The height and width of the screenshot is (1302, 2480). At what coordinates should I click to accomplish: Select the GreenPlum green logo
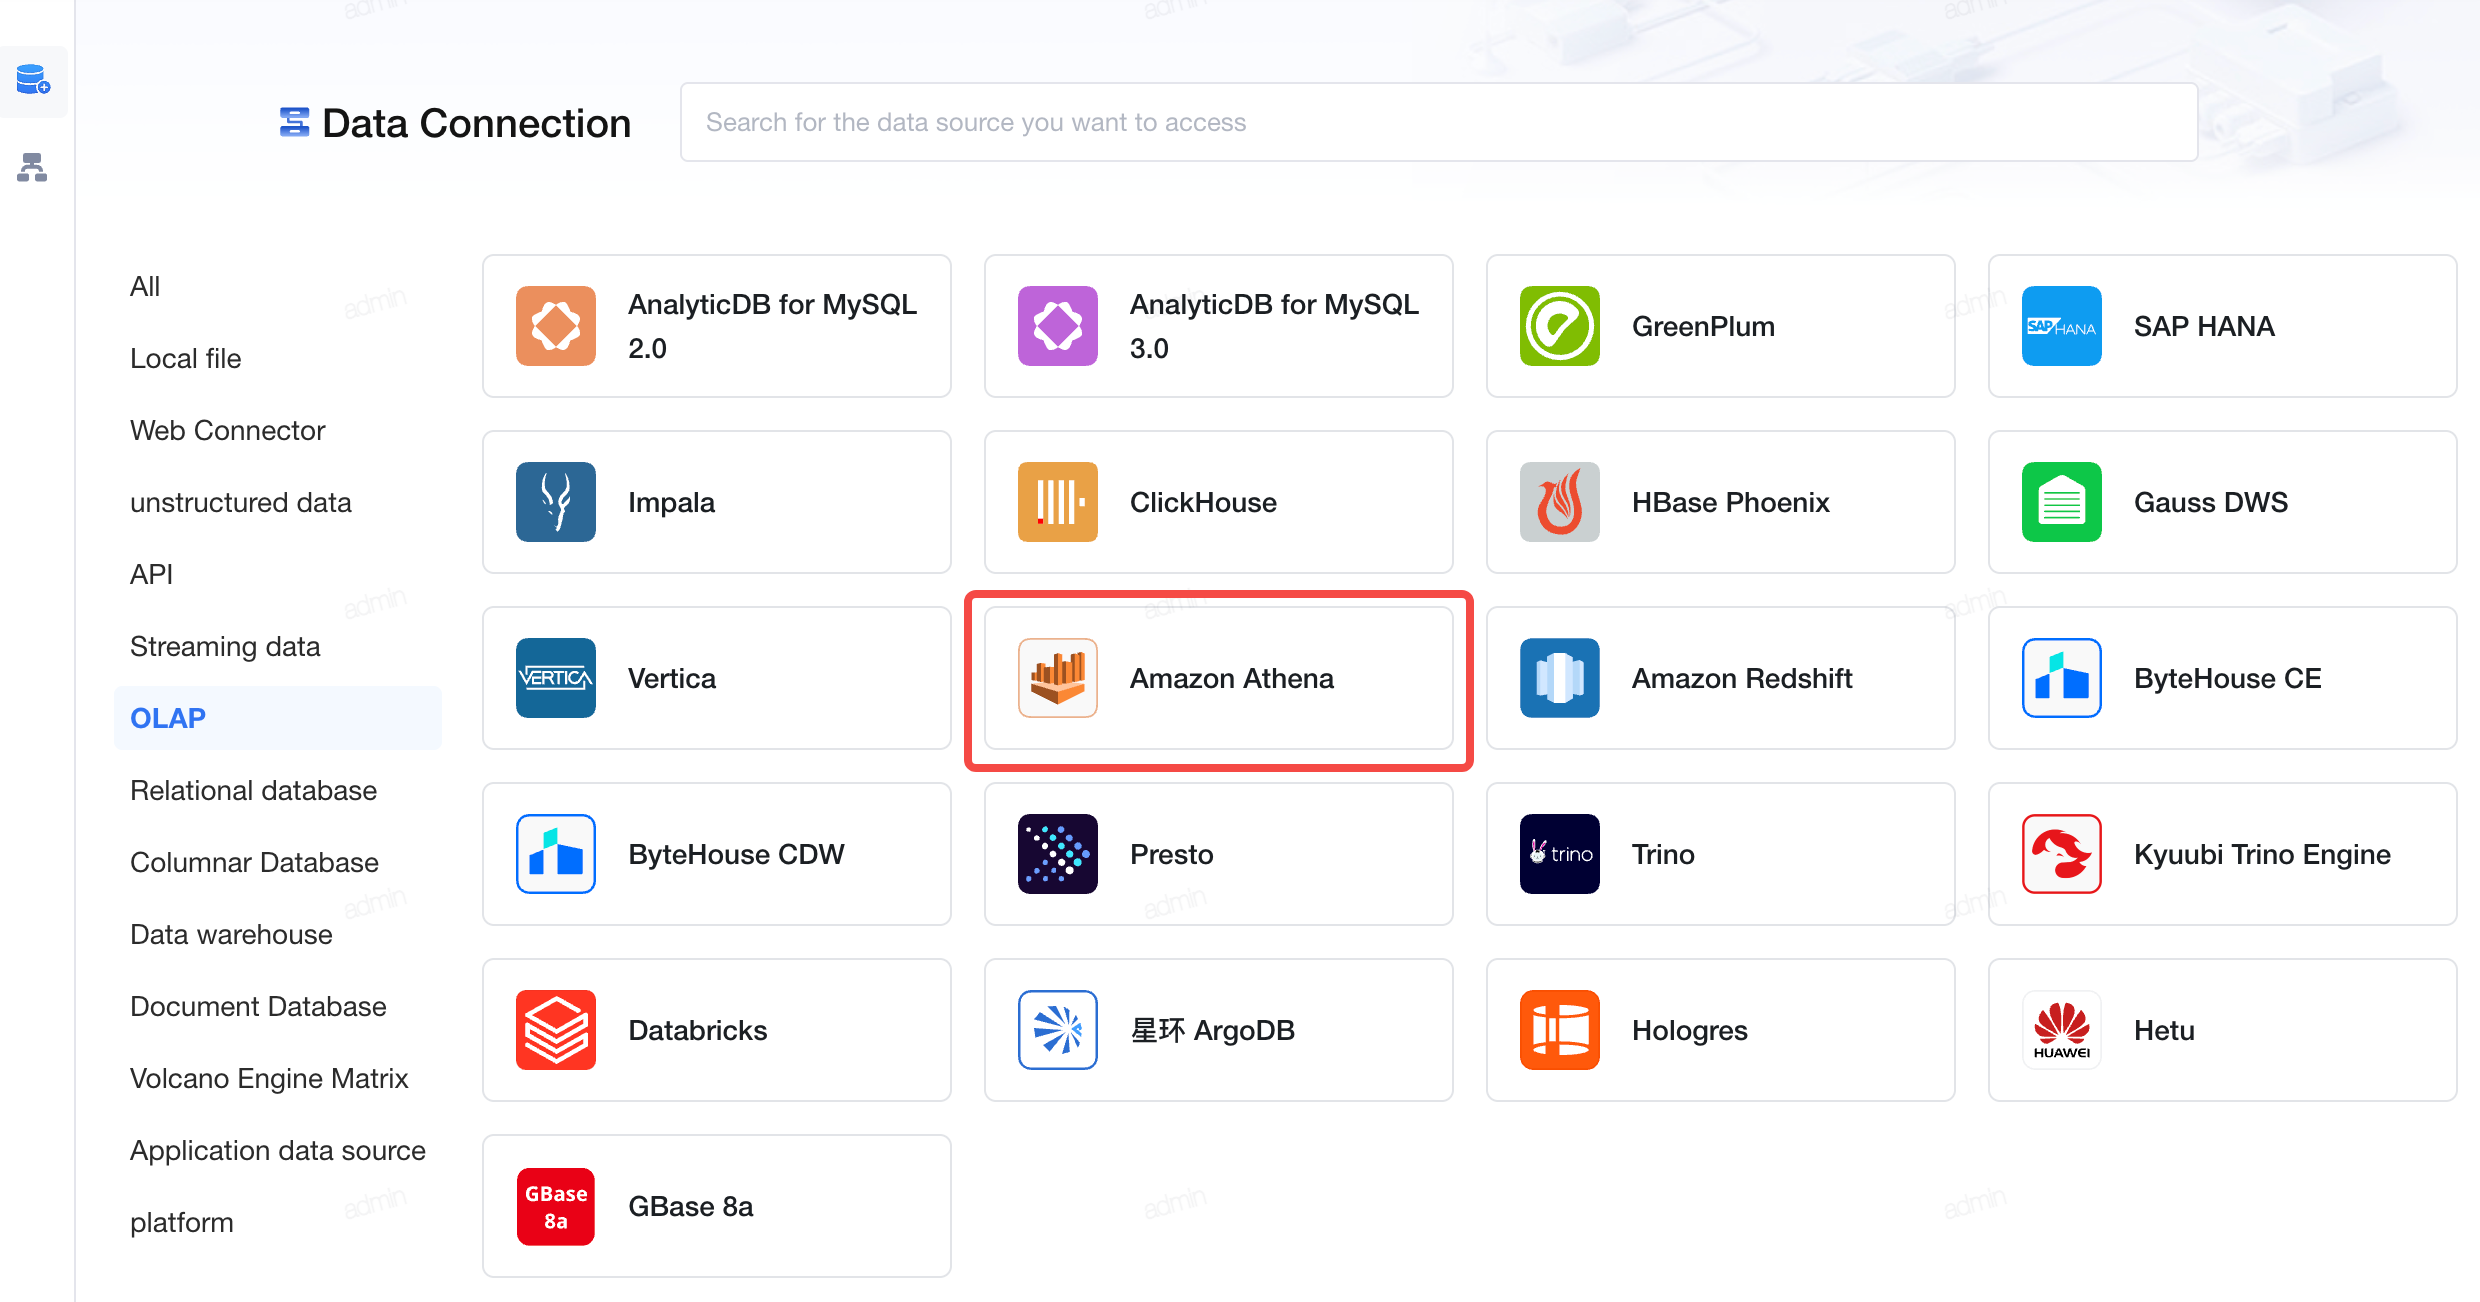click(x=1559, y=326)
